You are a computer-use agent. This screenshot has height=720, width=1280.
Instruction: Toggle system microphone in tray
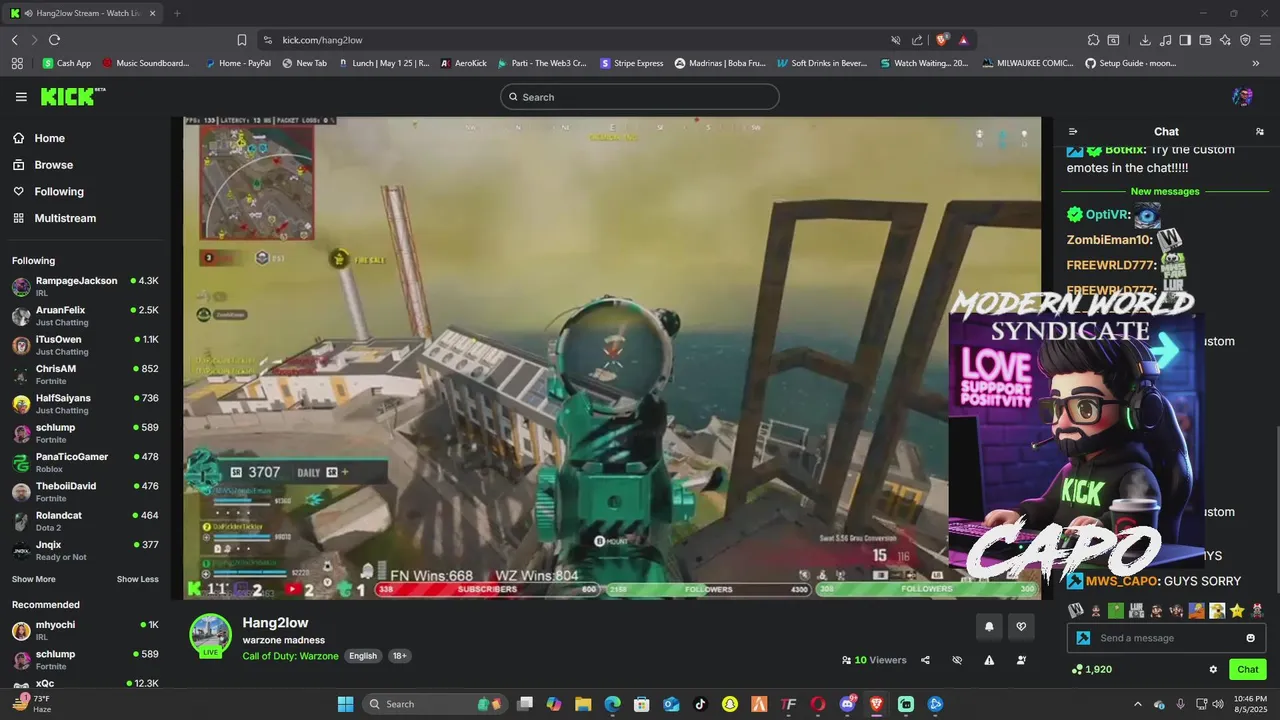pyautogui.click(x=1181, y=704)
